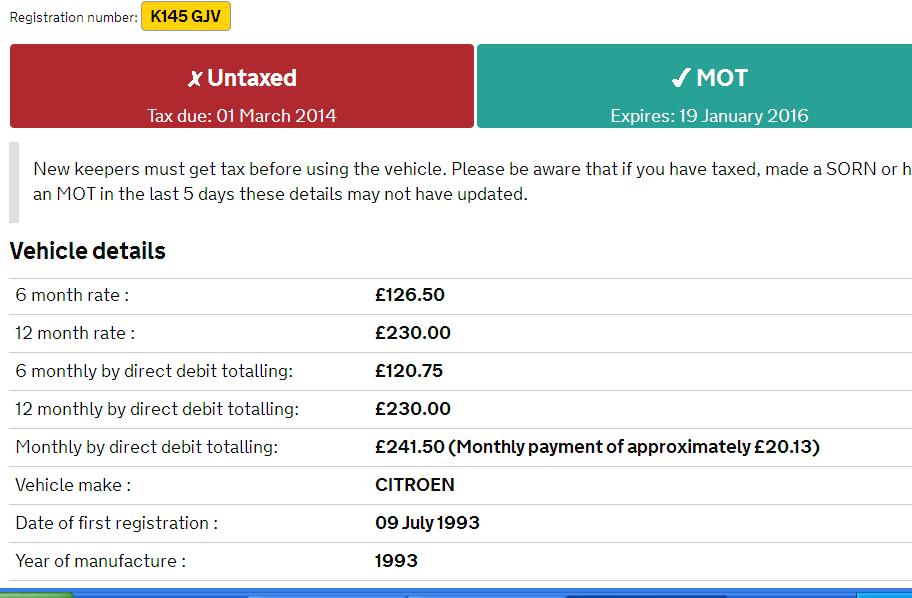The height and width of the screenshot is (598, 912).
Task: Select the £126.50 six month rate value
Action: pos(410,295)
